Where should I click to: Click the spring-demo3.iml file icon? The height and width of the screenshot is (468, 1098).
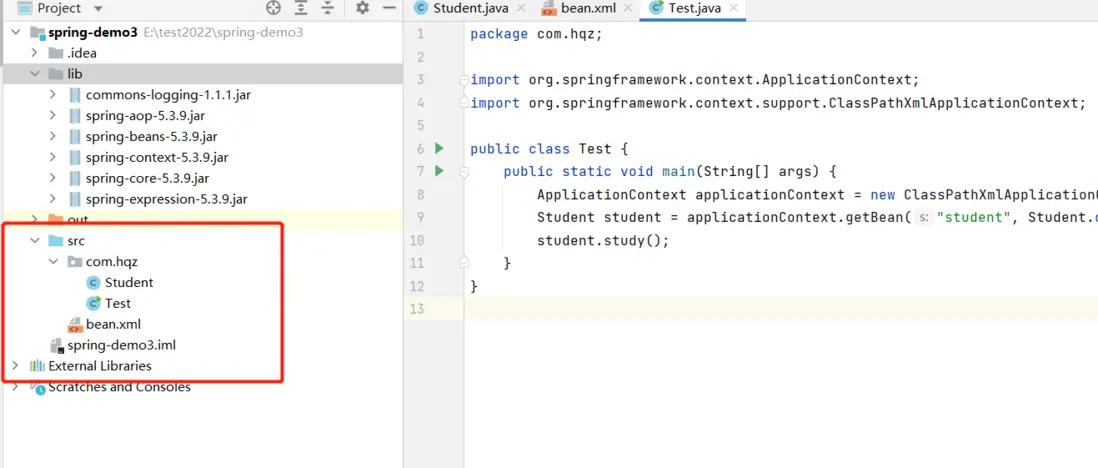coord(57,345)
